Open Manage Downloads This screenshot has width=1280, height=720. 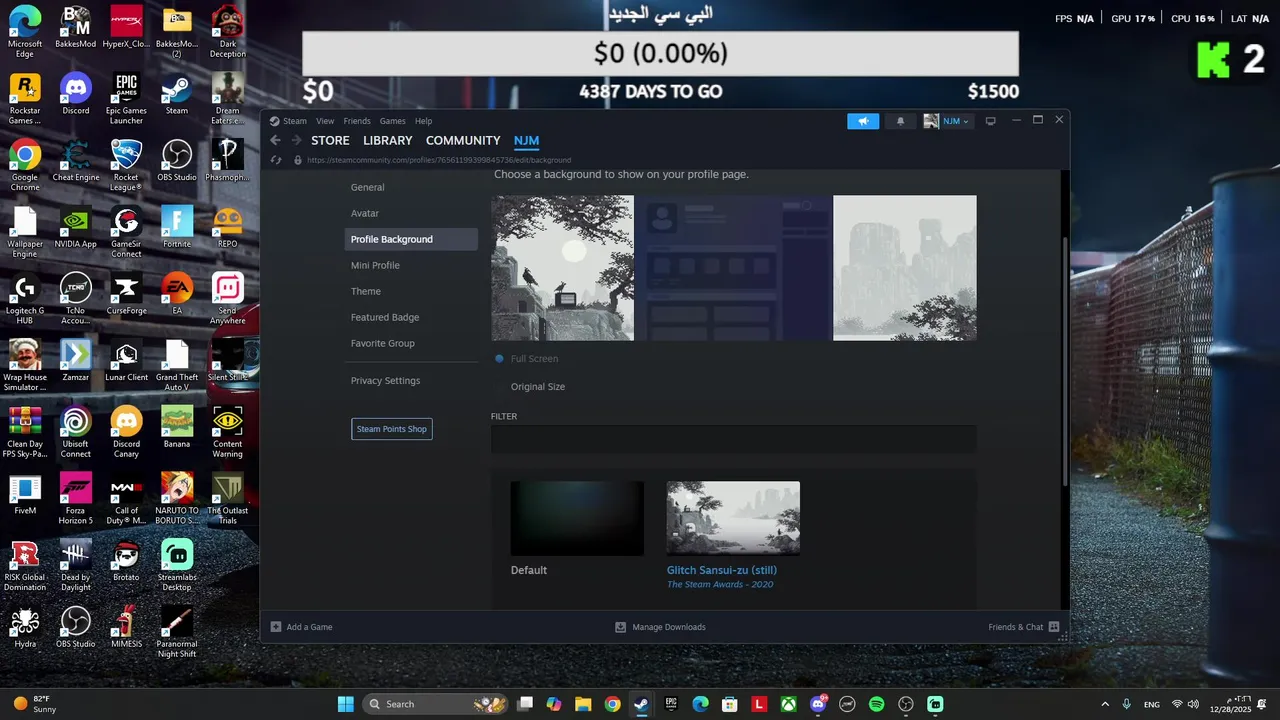[660, 627]
